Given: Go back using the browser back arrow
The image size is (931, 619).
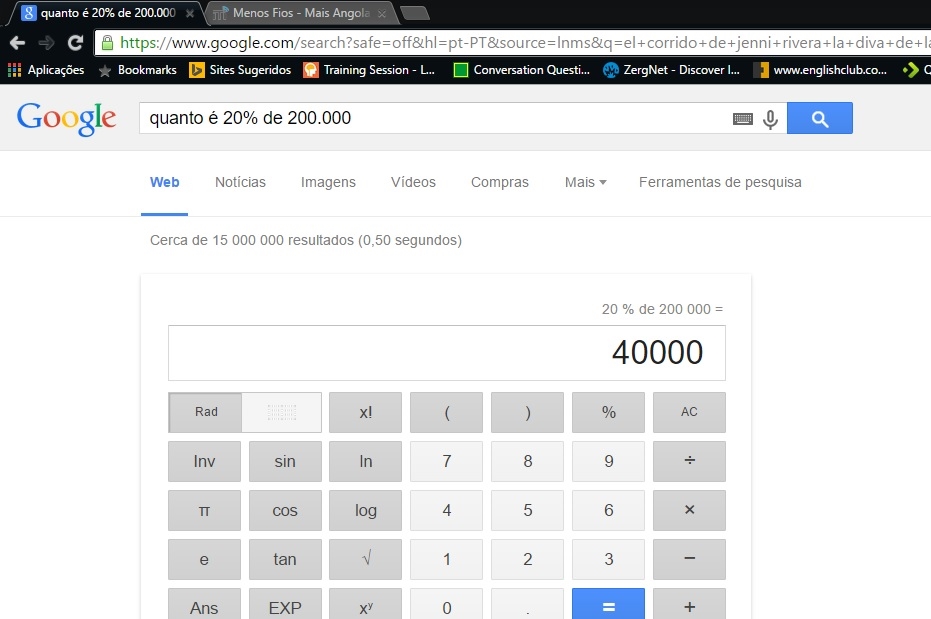Looking at the screenshot, I should pos(17,43).
